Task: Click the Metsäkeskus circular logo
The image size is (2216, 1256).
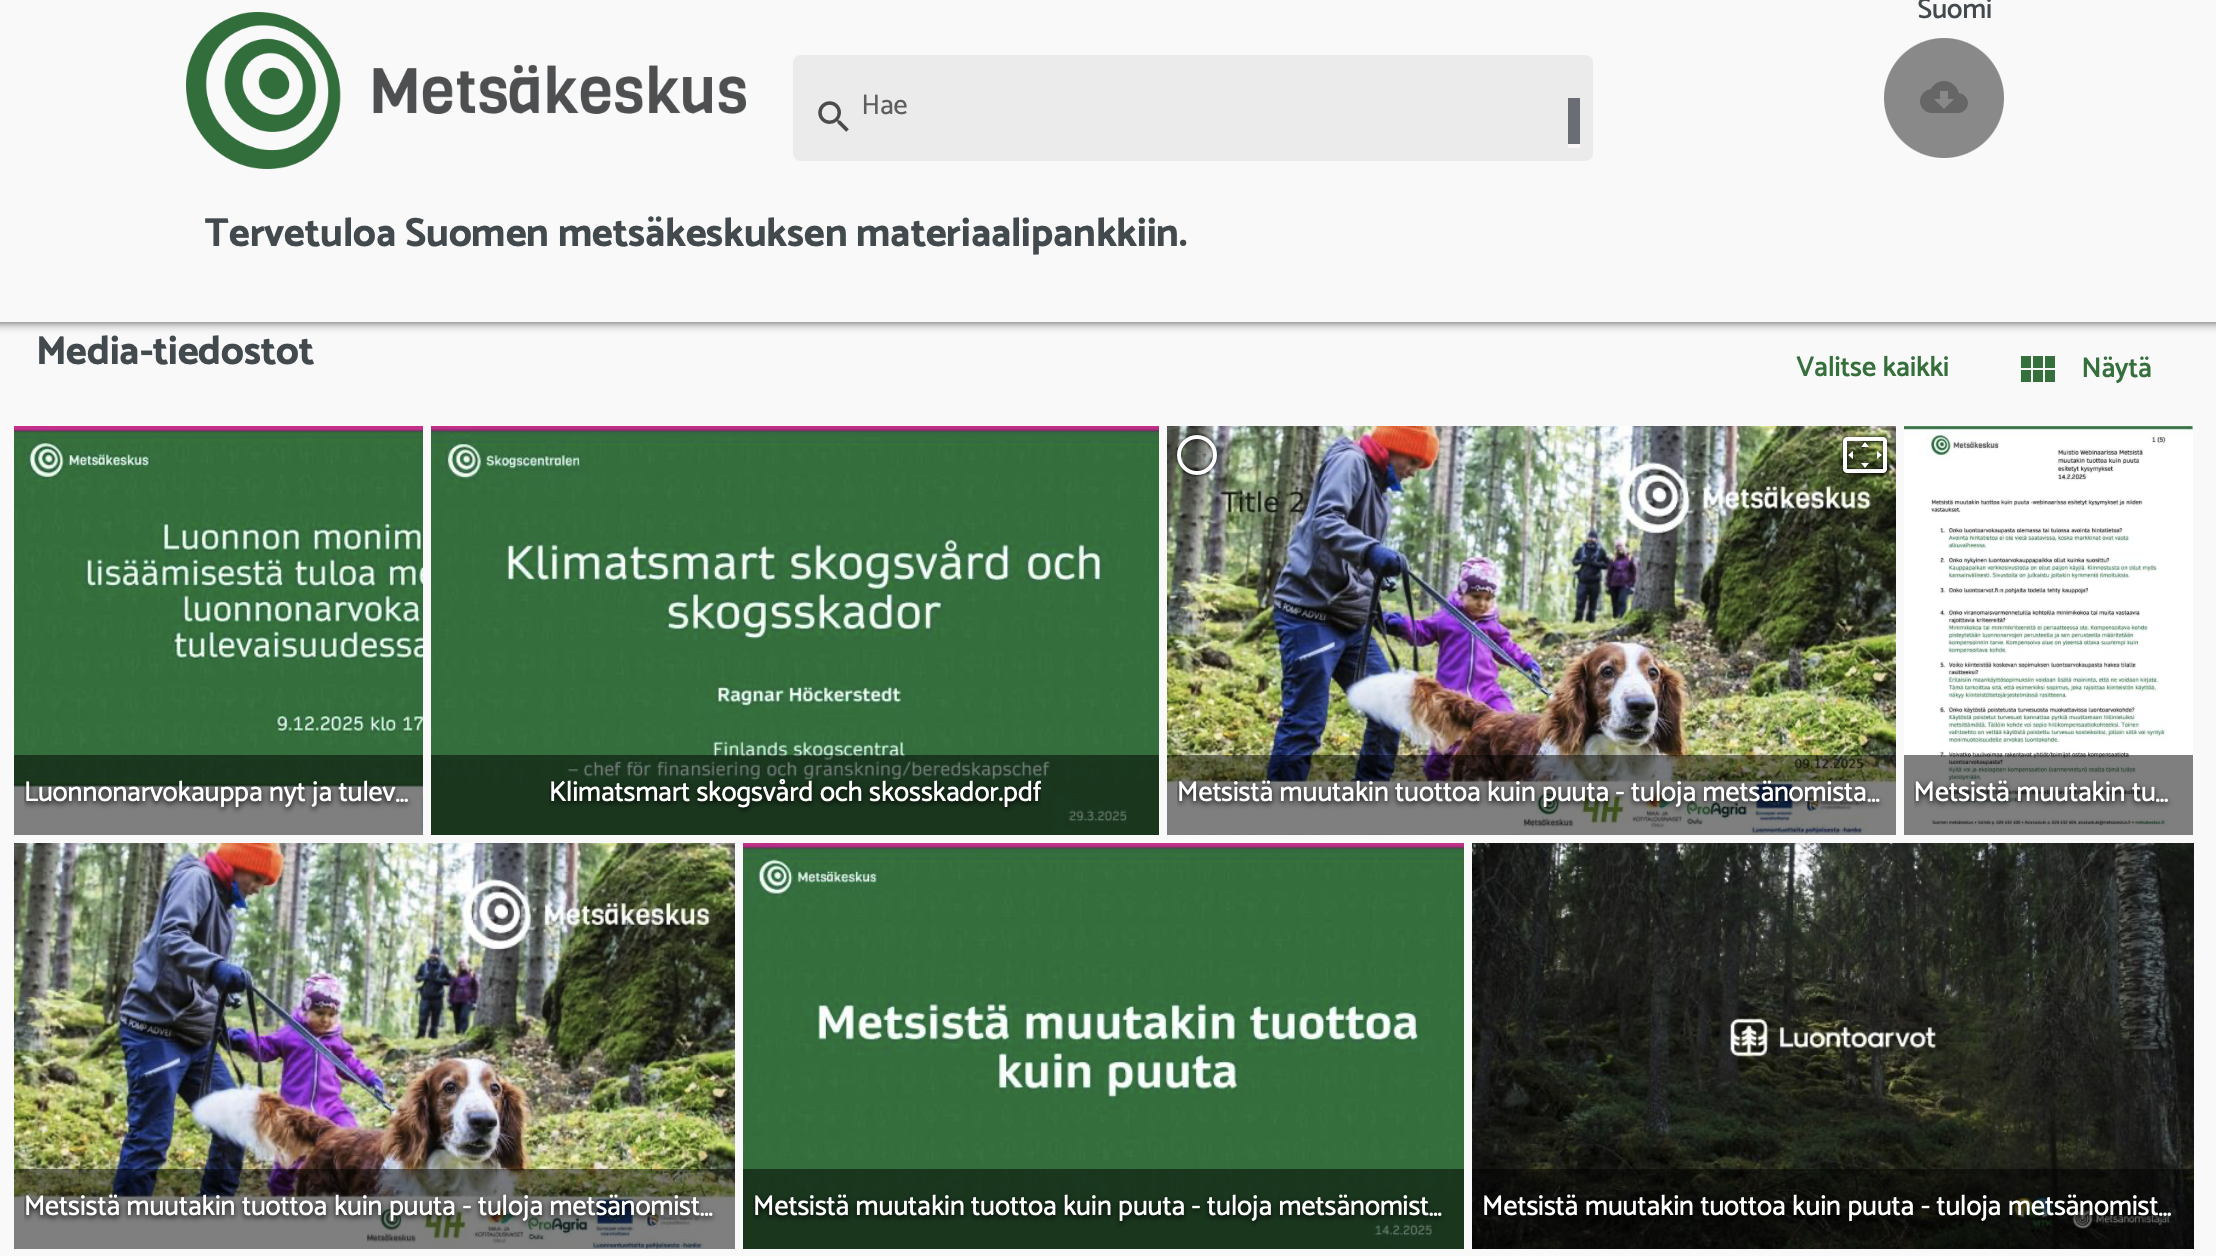Action: [x=263, y=90]
